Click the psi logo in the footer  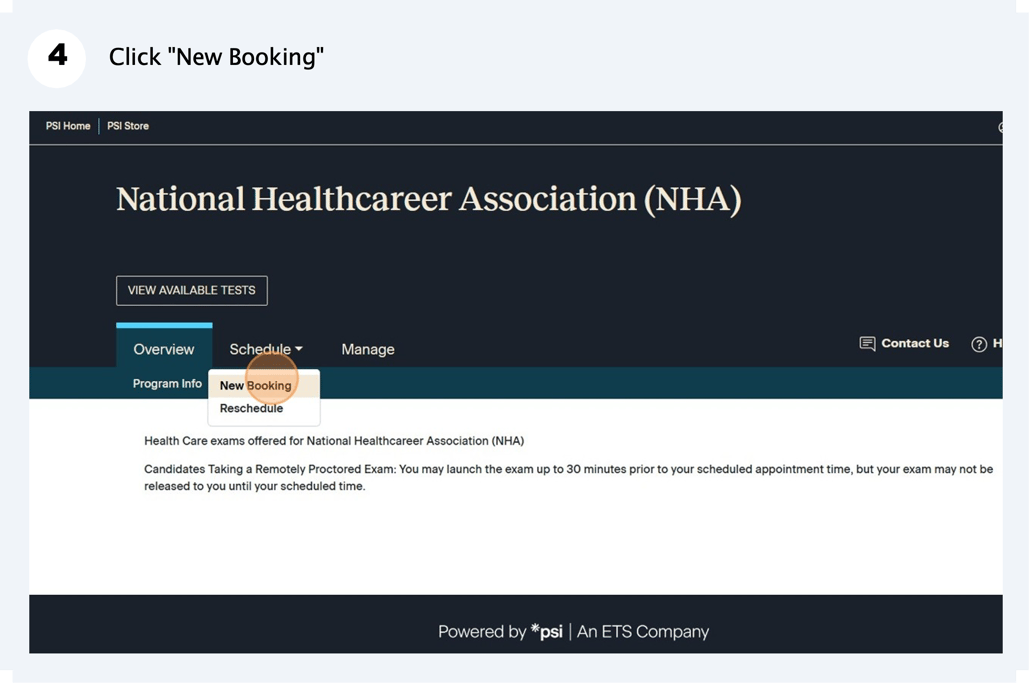point(546,631)
